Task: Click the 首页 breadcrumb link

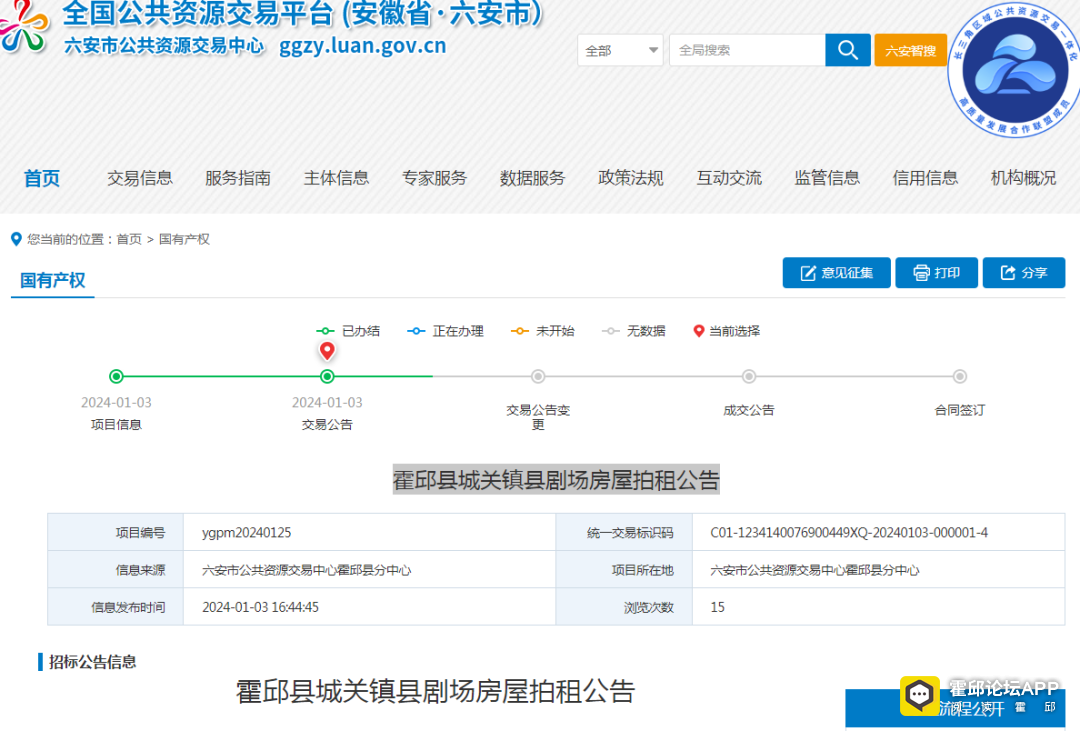Action: tap(129, 239)
